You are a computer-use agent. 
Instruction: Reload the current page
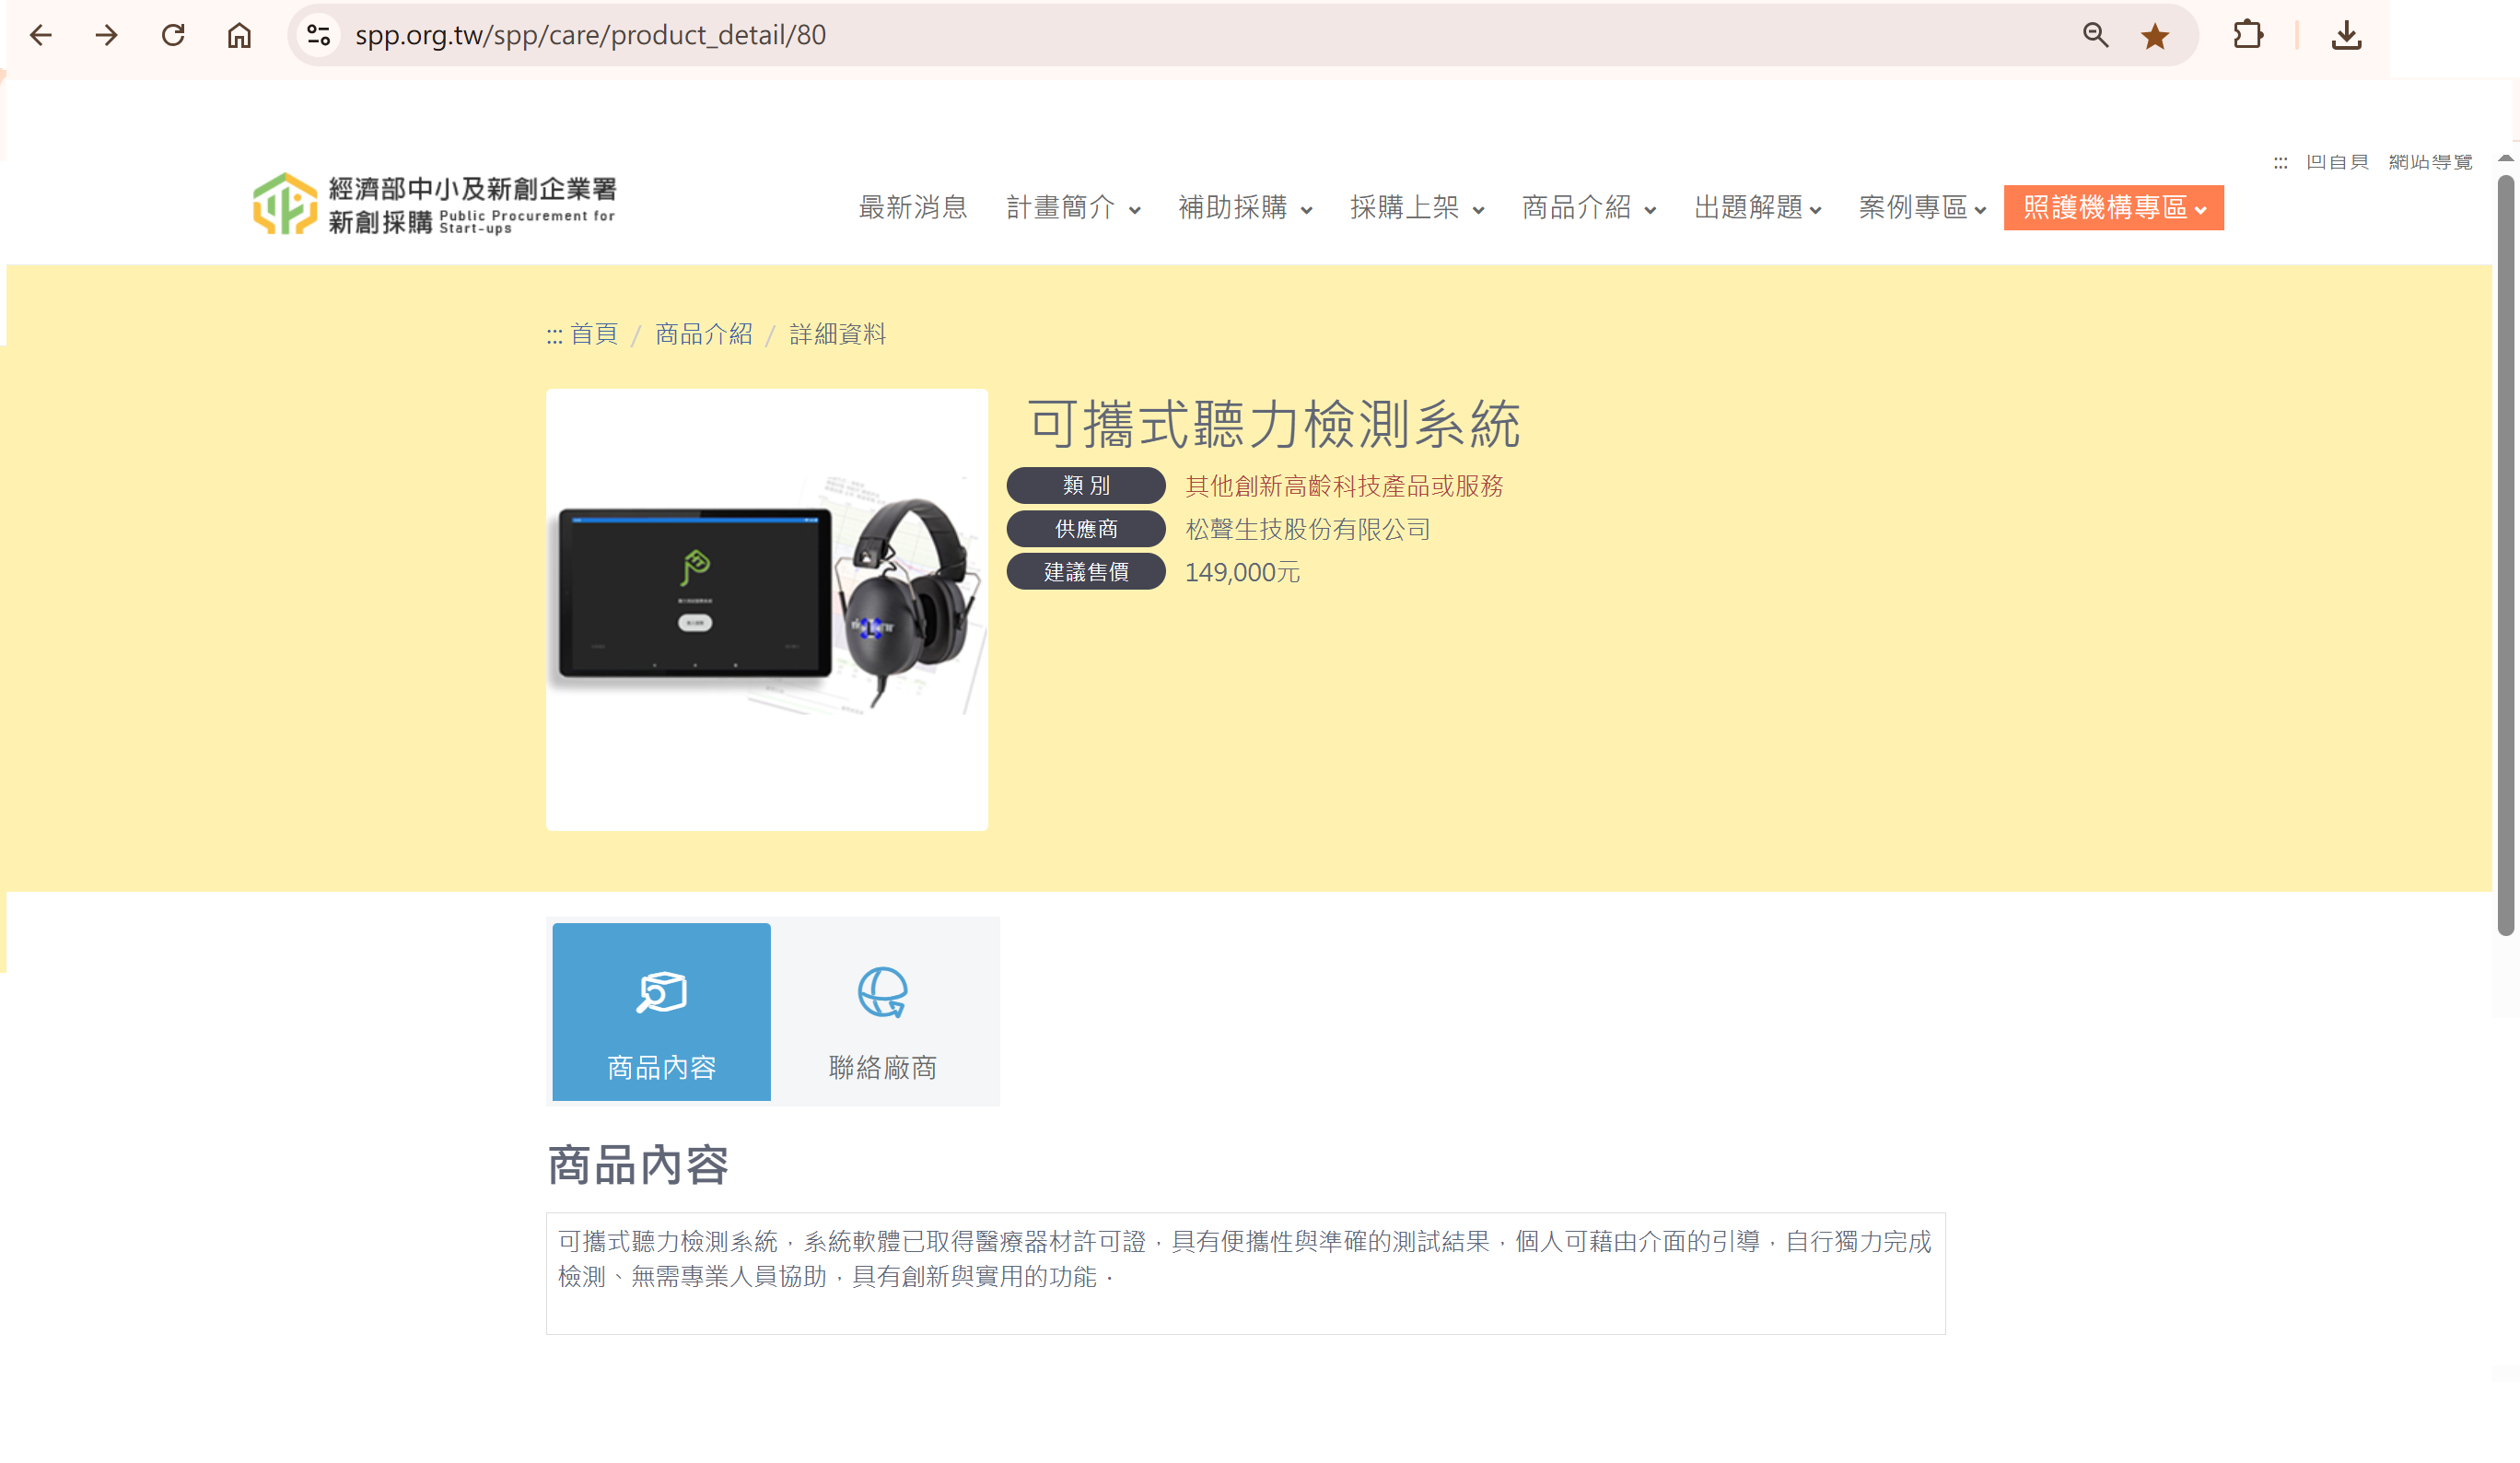pos(173,36)
